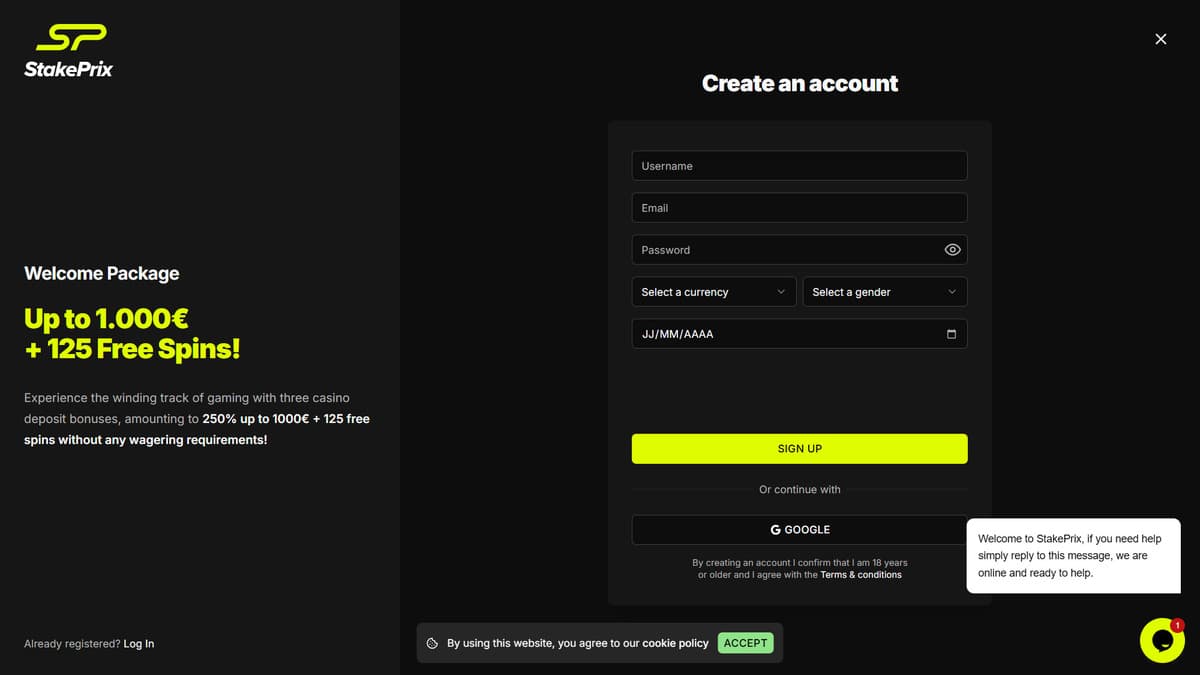The image size is (1200, 675).
Task: Click the cookie icon in the banner
Action: (432, 643)
